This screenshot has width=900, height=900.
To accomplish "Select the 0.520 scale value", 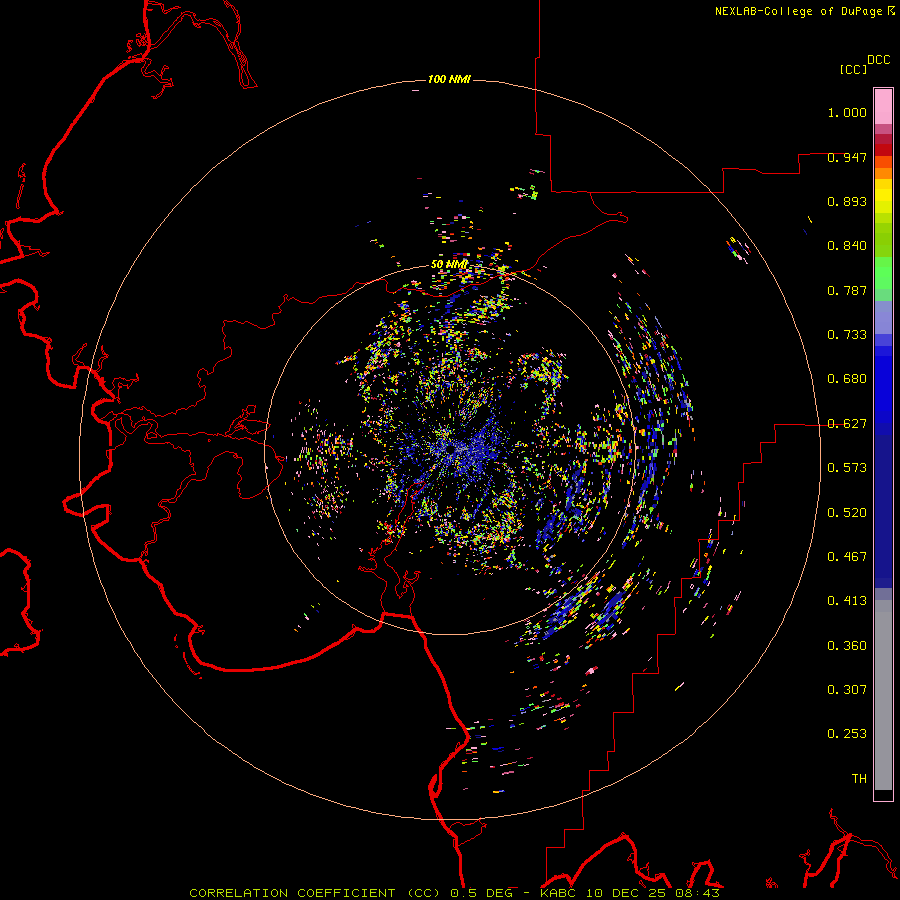I will tap(847, 513).
